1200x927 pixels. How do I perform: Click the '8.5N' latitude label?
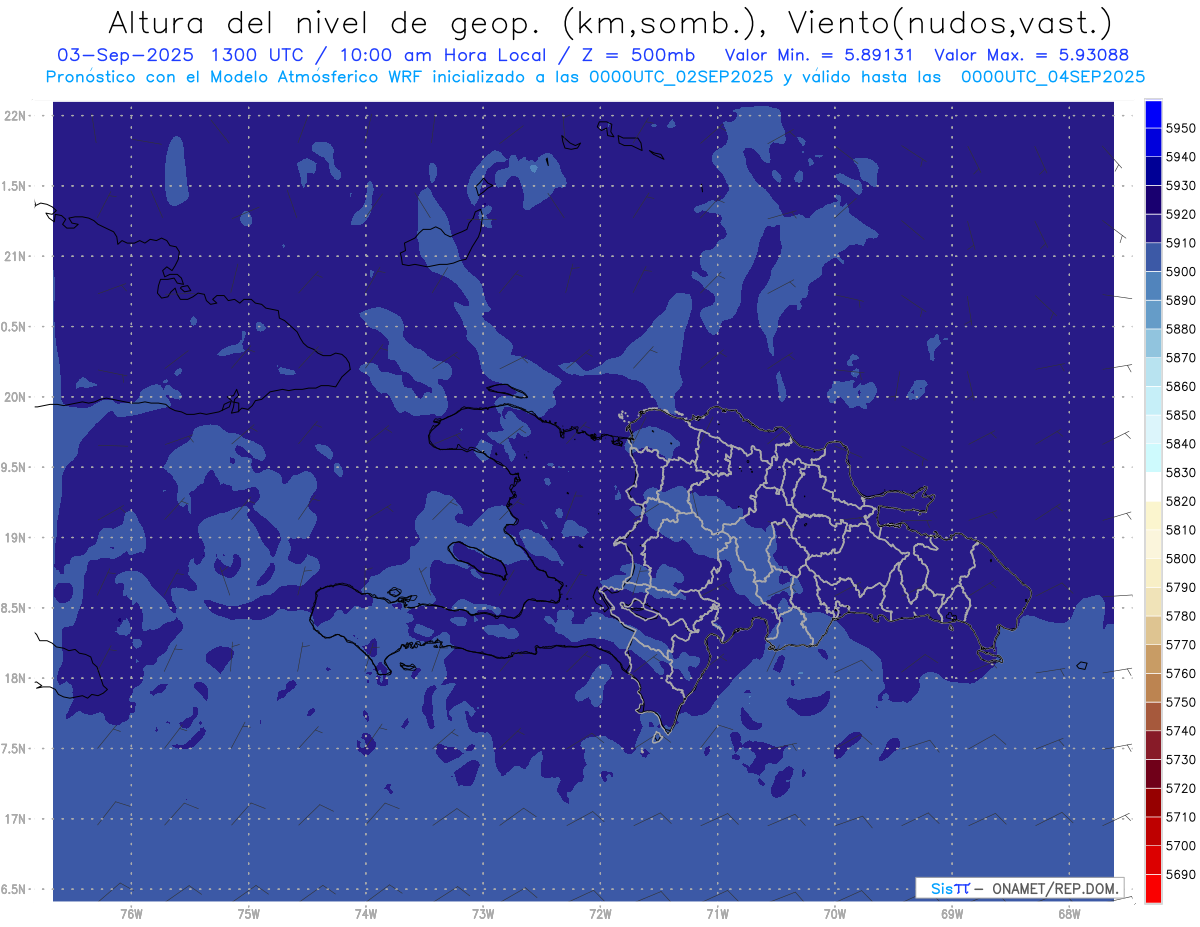15,608
